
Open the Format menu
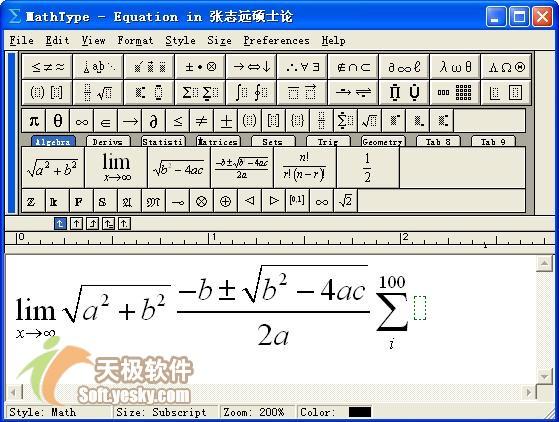click(x=135, y=41)
